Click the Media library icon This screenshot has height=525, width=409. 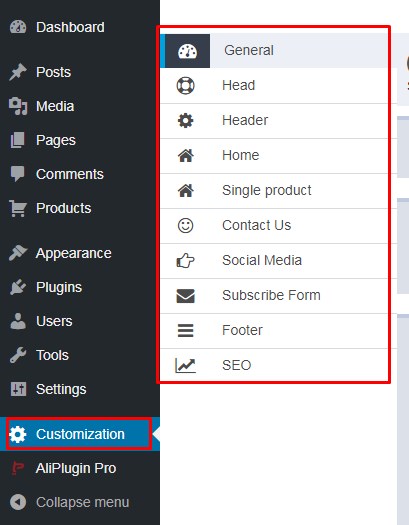[x=18, y=106]
